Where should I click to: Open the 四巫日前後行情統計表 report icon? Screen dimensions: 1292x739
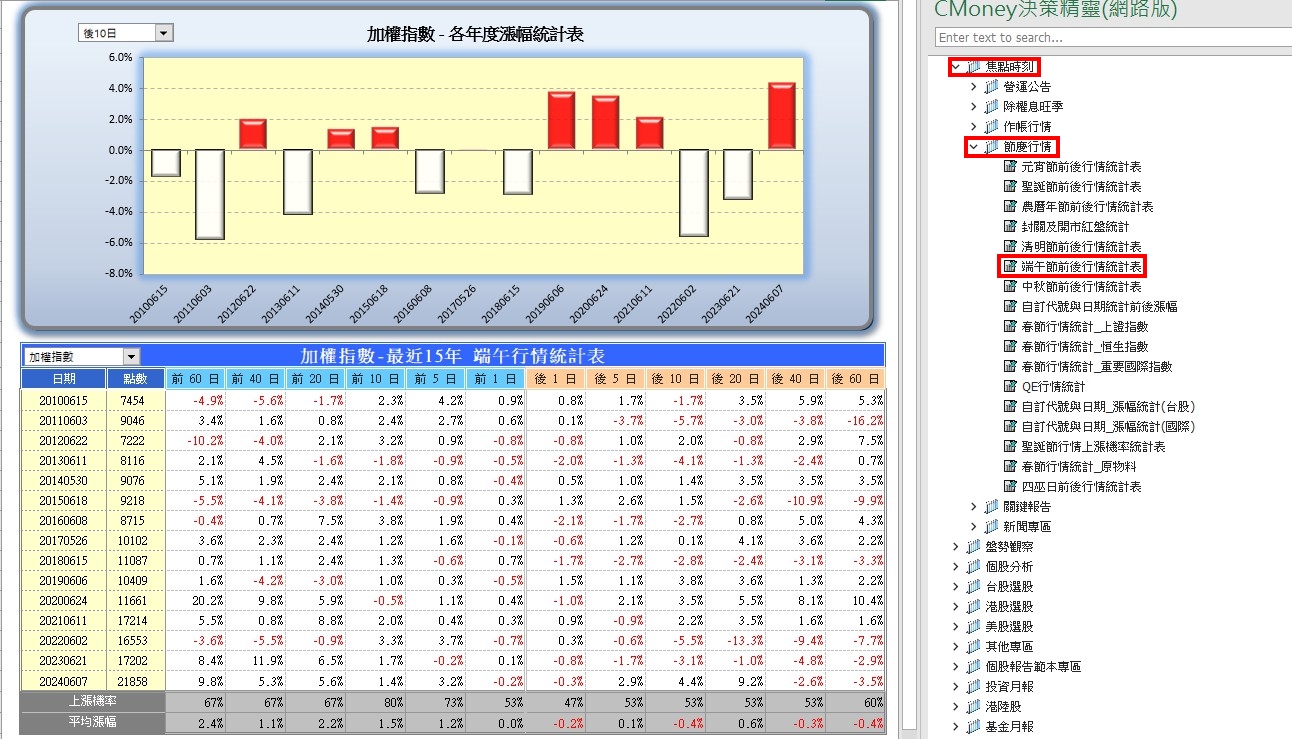tap(1010, 487)
